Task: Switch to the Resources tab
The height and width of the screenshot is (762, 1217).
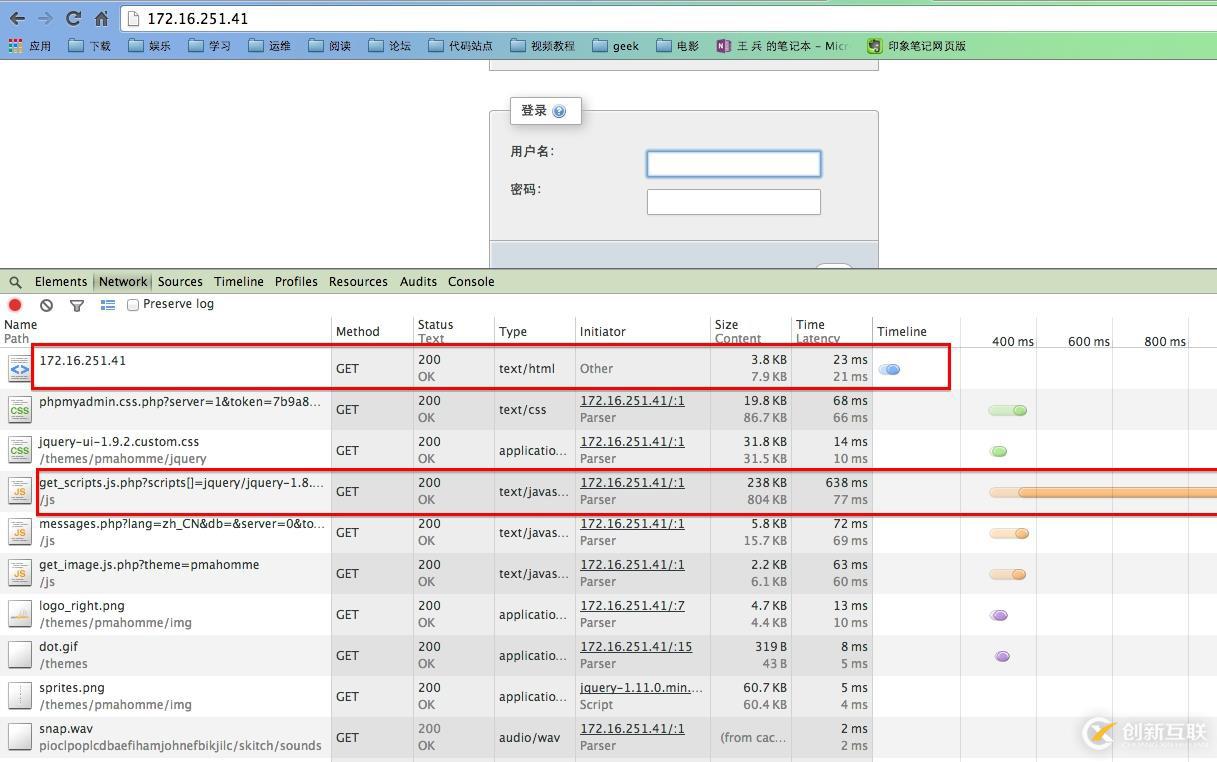Action: [x=358, y=282]
